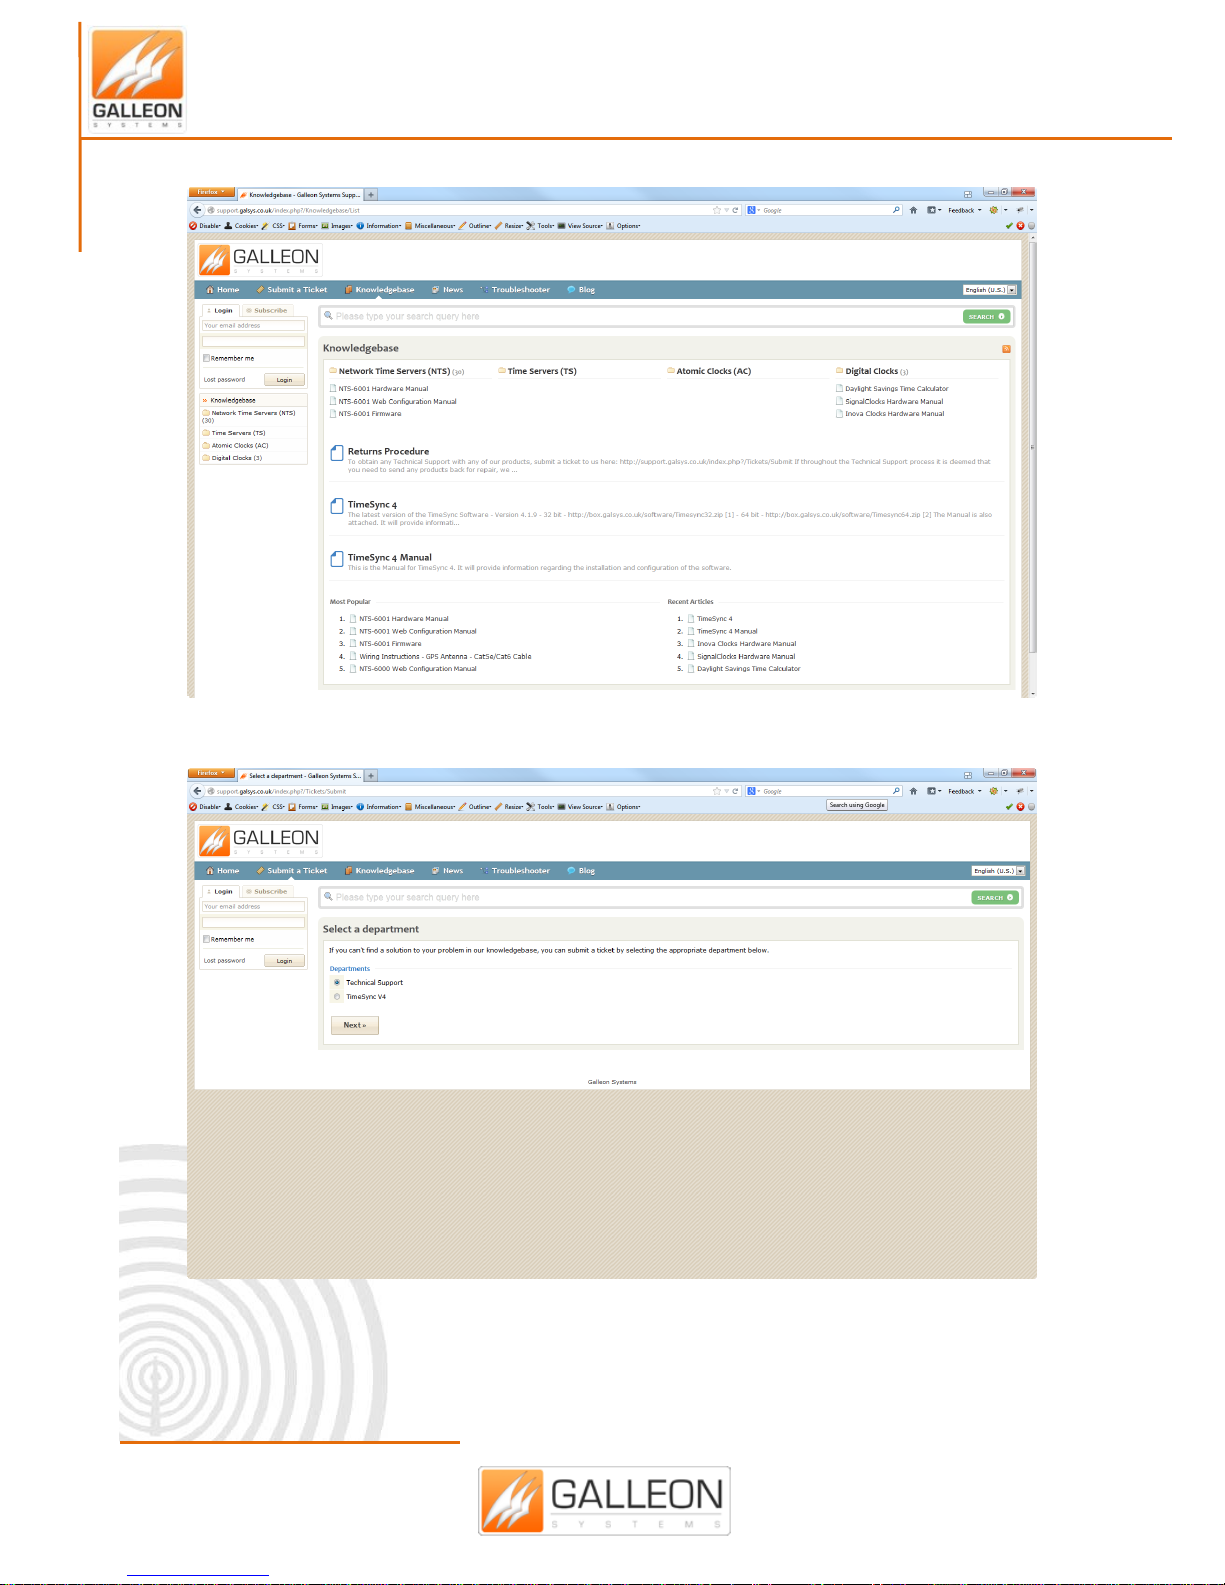Viewport: 1225px width, 1585px height.
Task: Open Miscellaneous dropdown in Knowledgebase window developer toolbar
Action: [430, 226]
